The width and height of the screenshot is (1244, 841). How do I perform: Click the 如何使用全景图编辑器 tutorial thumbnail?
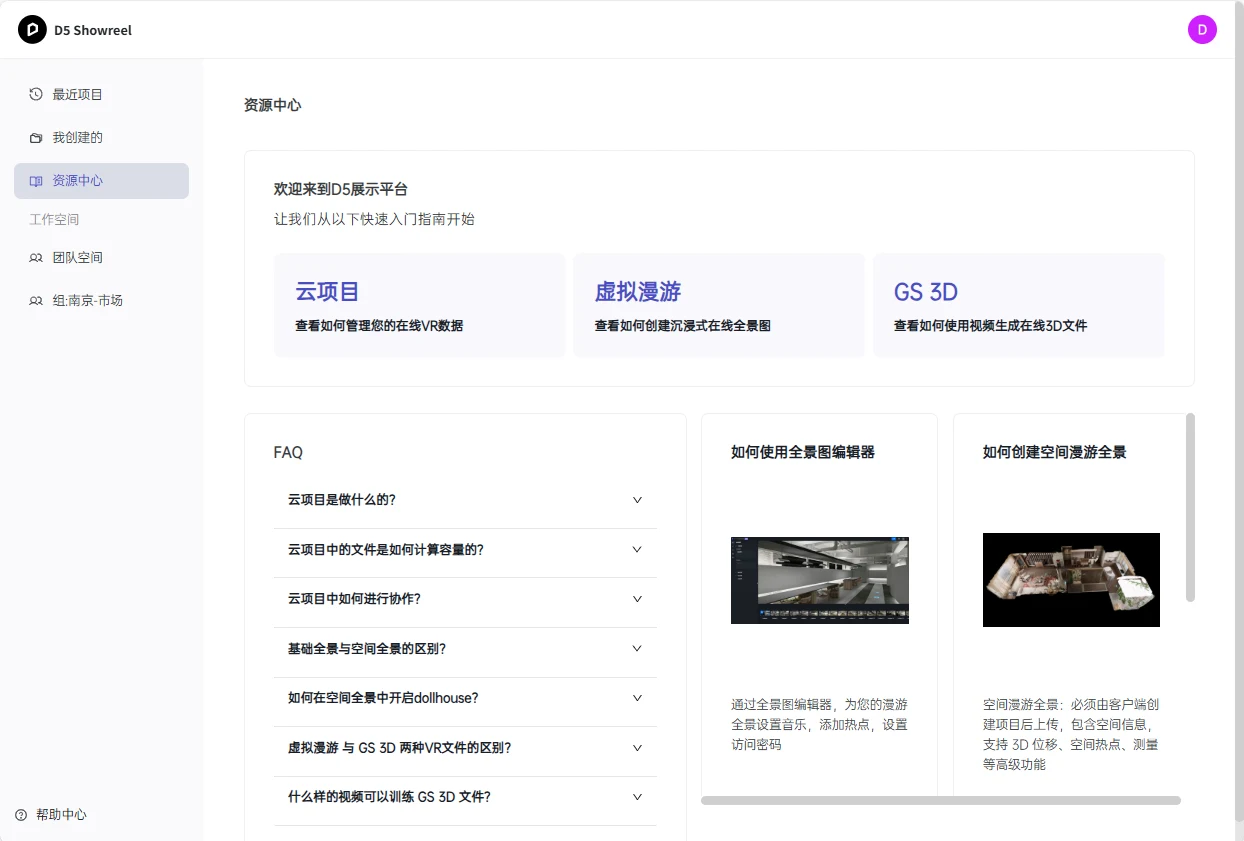click(819, 580)
